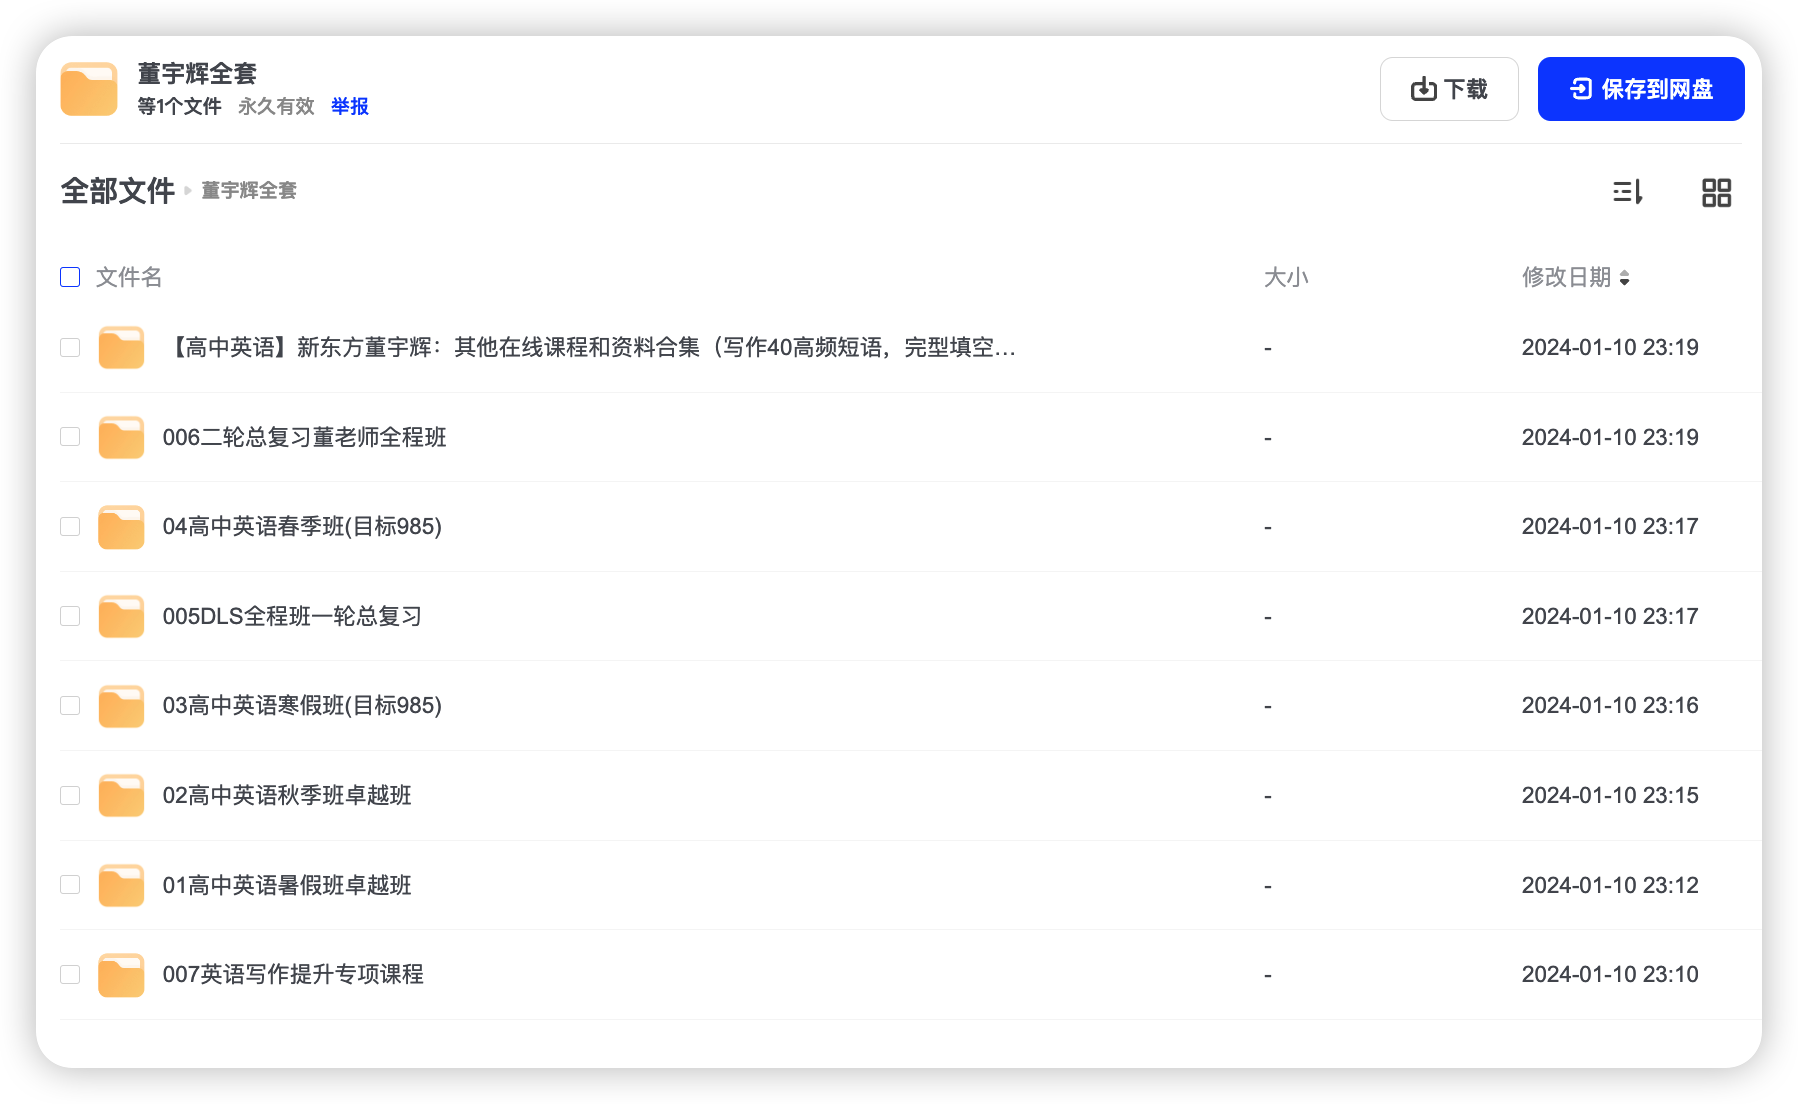Click folder icon for 04高中英语春季班(目标985)
The image size is (1798, 1104).
121,527
